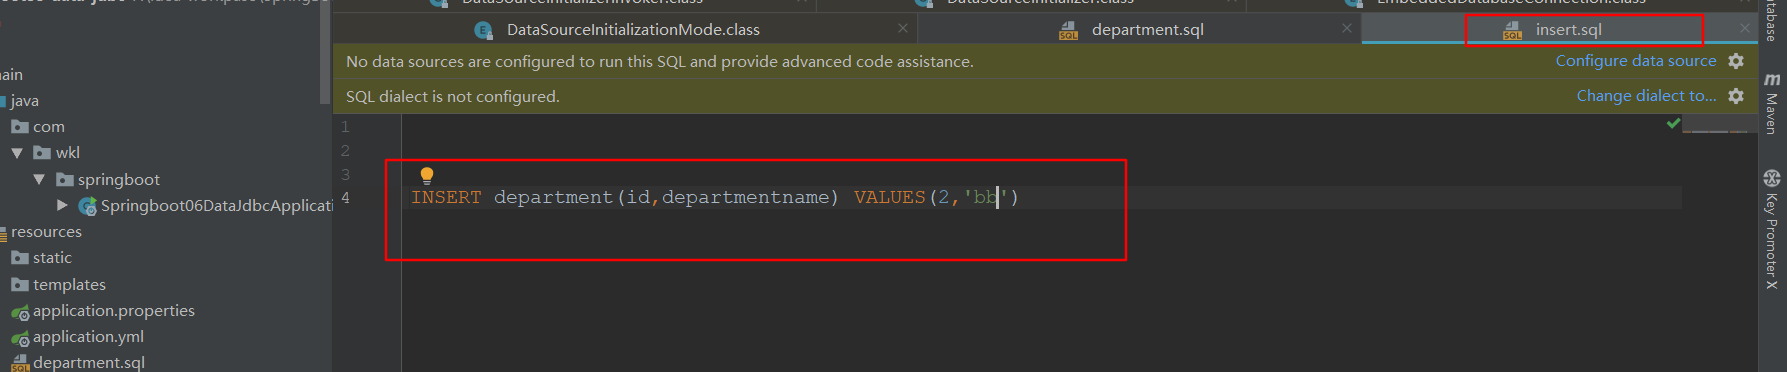The height and width of the screenshot is (372, 1787).
Task: Click the green inspection checkmark icon
Action: (x=1673, y=124)
